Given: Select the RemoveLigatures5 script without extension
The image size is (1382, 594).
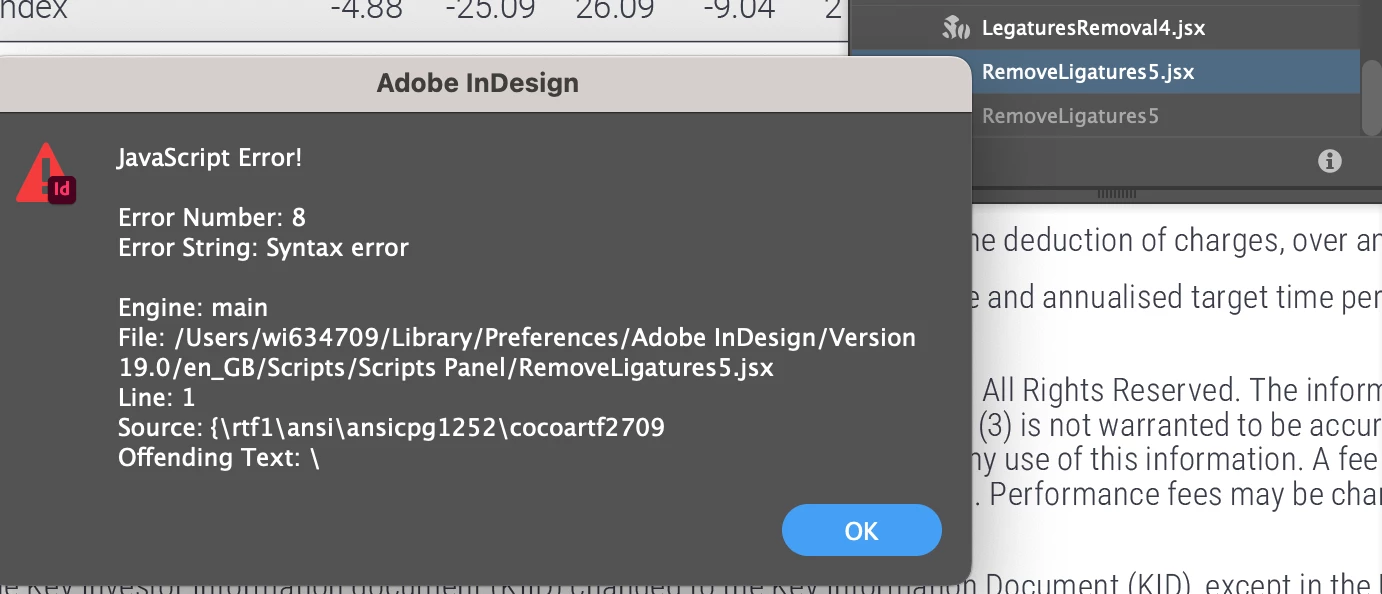Looking at the screenshot, I should click(1070, 116).
